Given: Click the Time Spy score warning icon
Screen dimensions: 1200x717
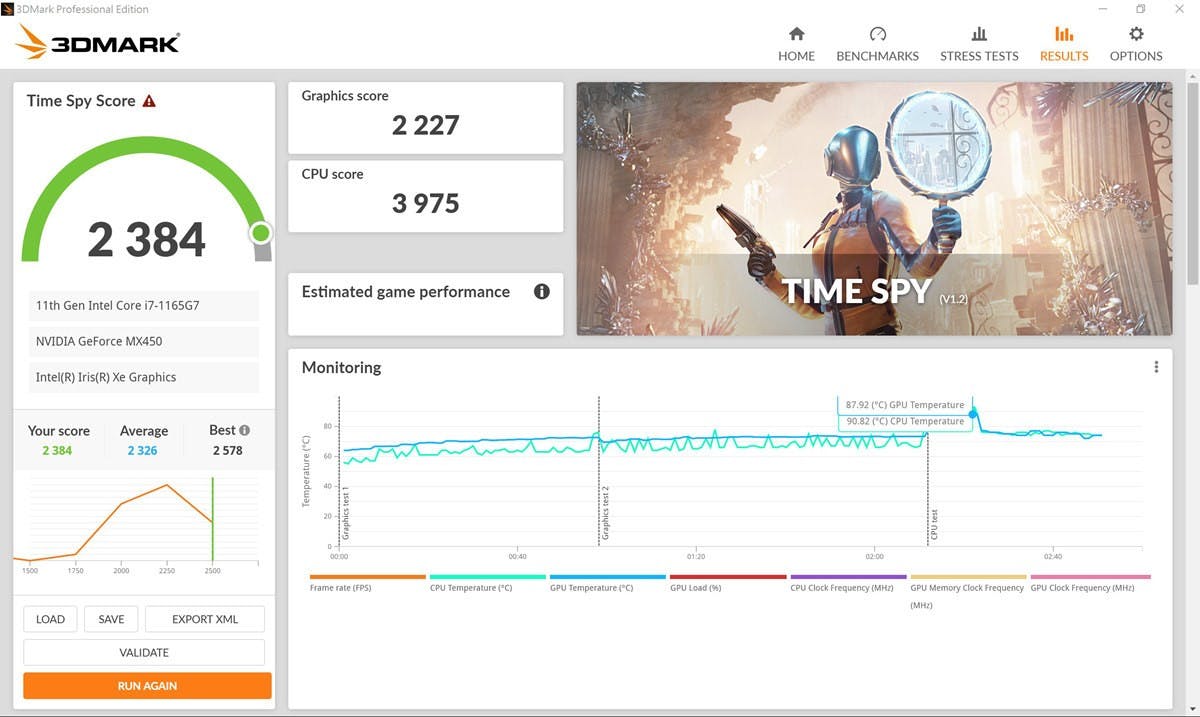Looking at the screenshot, I should (149, 101).
